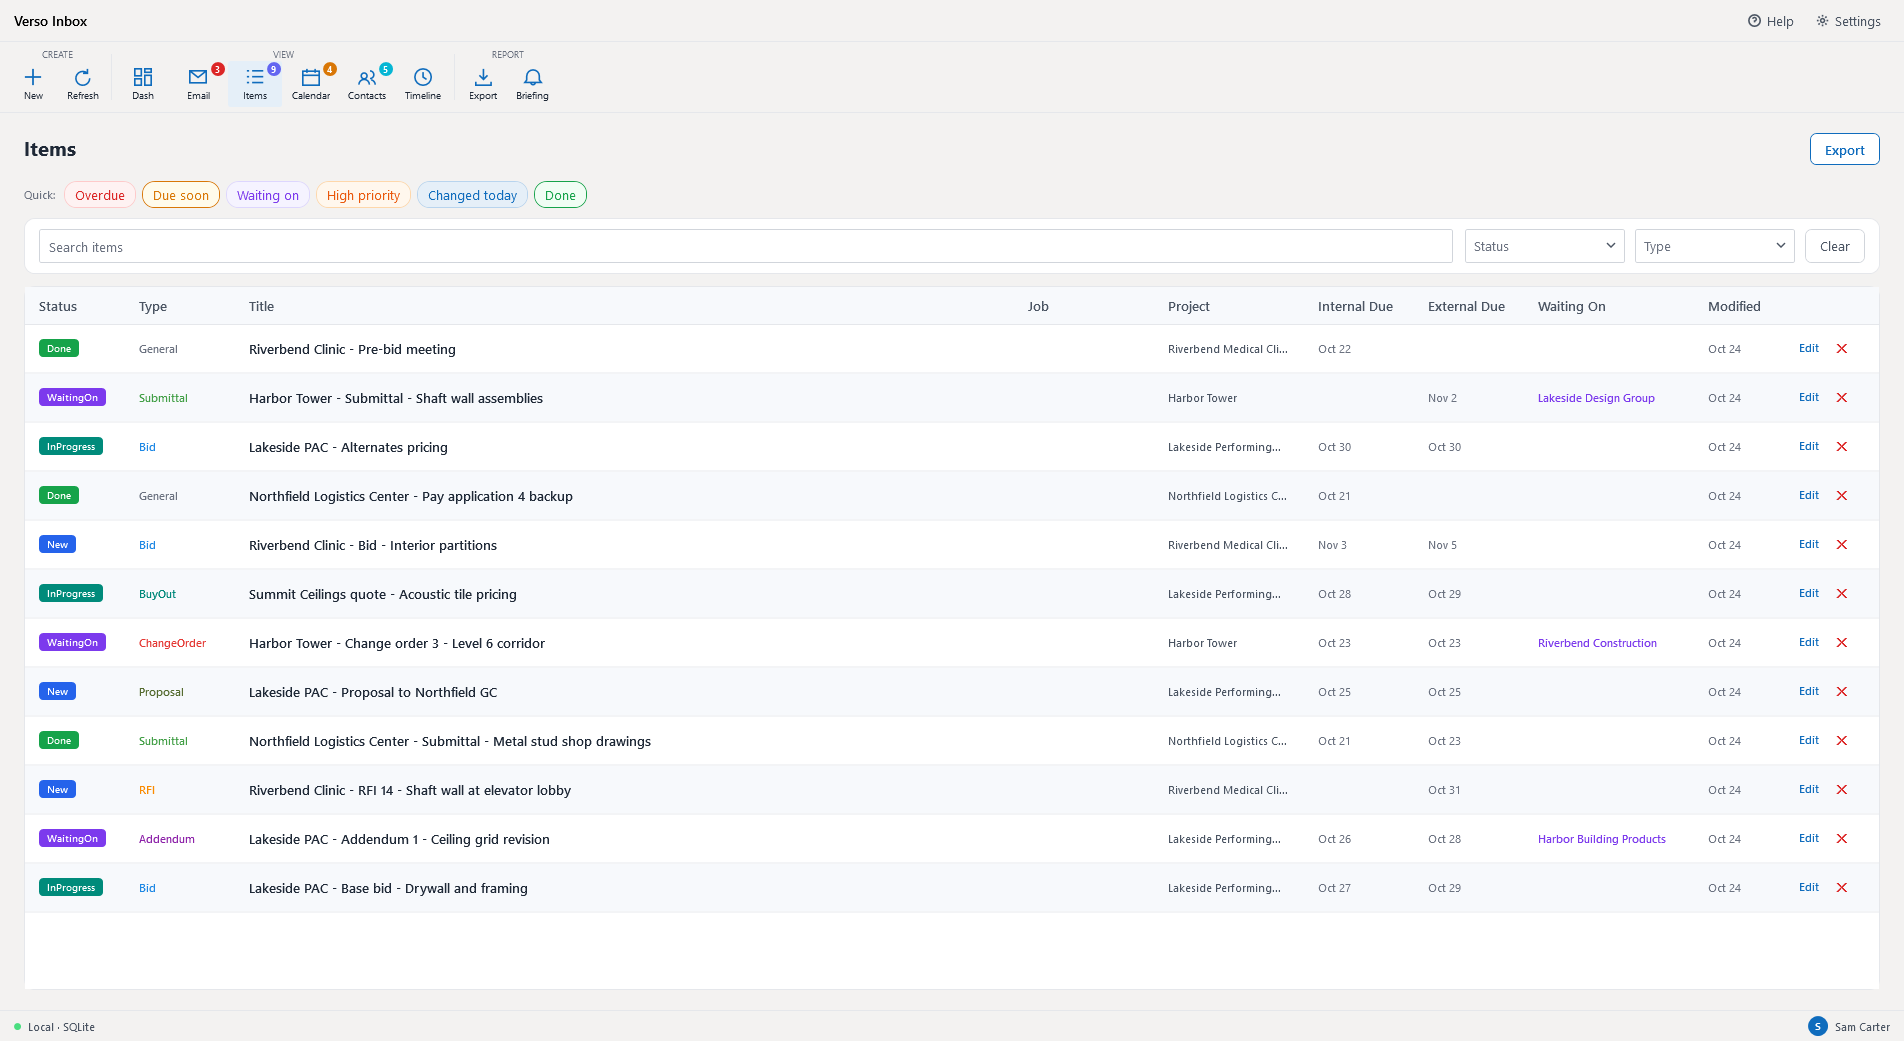Delete the Riverbend Clinic Pre-bid meeting row

click(x=1842, y=349)
